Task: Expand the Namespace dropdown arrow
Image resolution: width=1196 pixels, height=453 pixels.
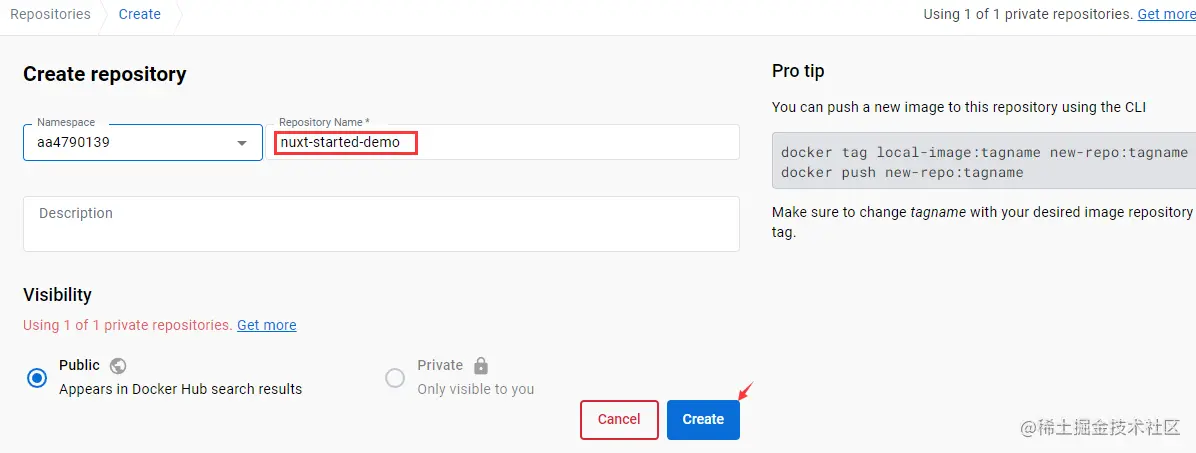Action: 242,143
